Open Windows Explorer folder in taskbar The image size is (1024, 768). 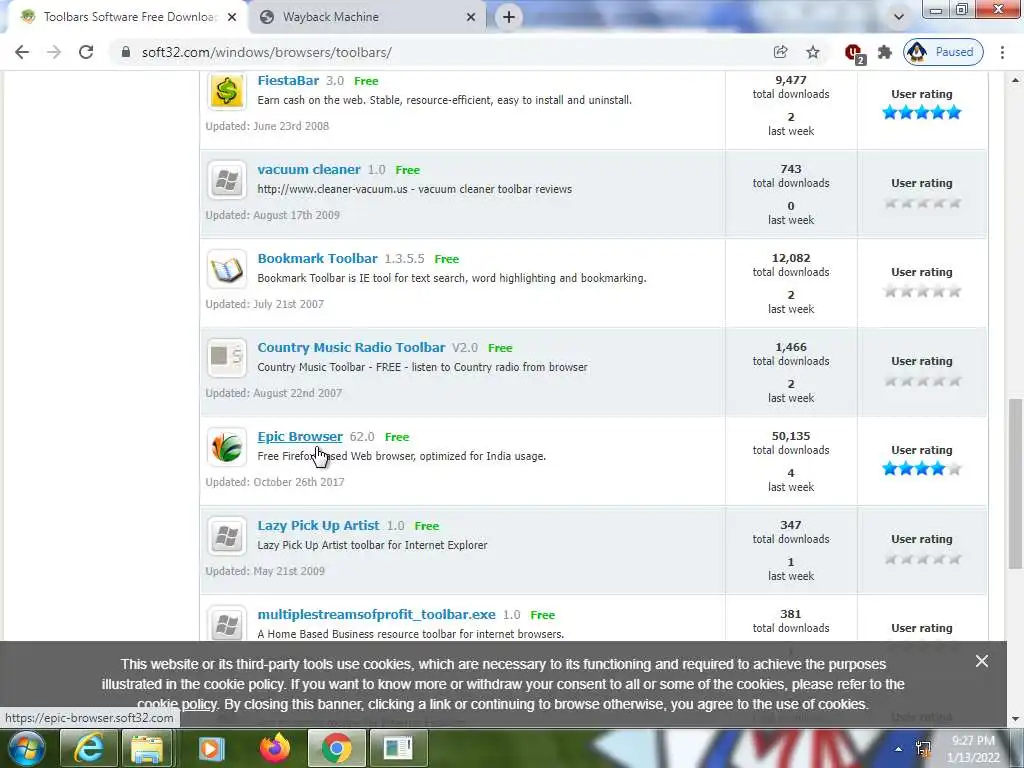[147, 748]
